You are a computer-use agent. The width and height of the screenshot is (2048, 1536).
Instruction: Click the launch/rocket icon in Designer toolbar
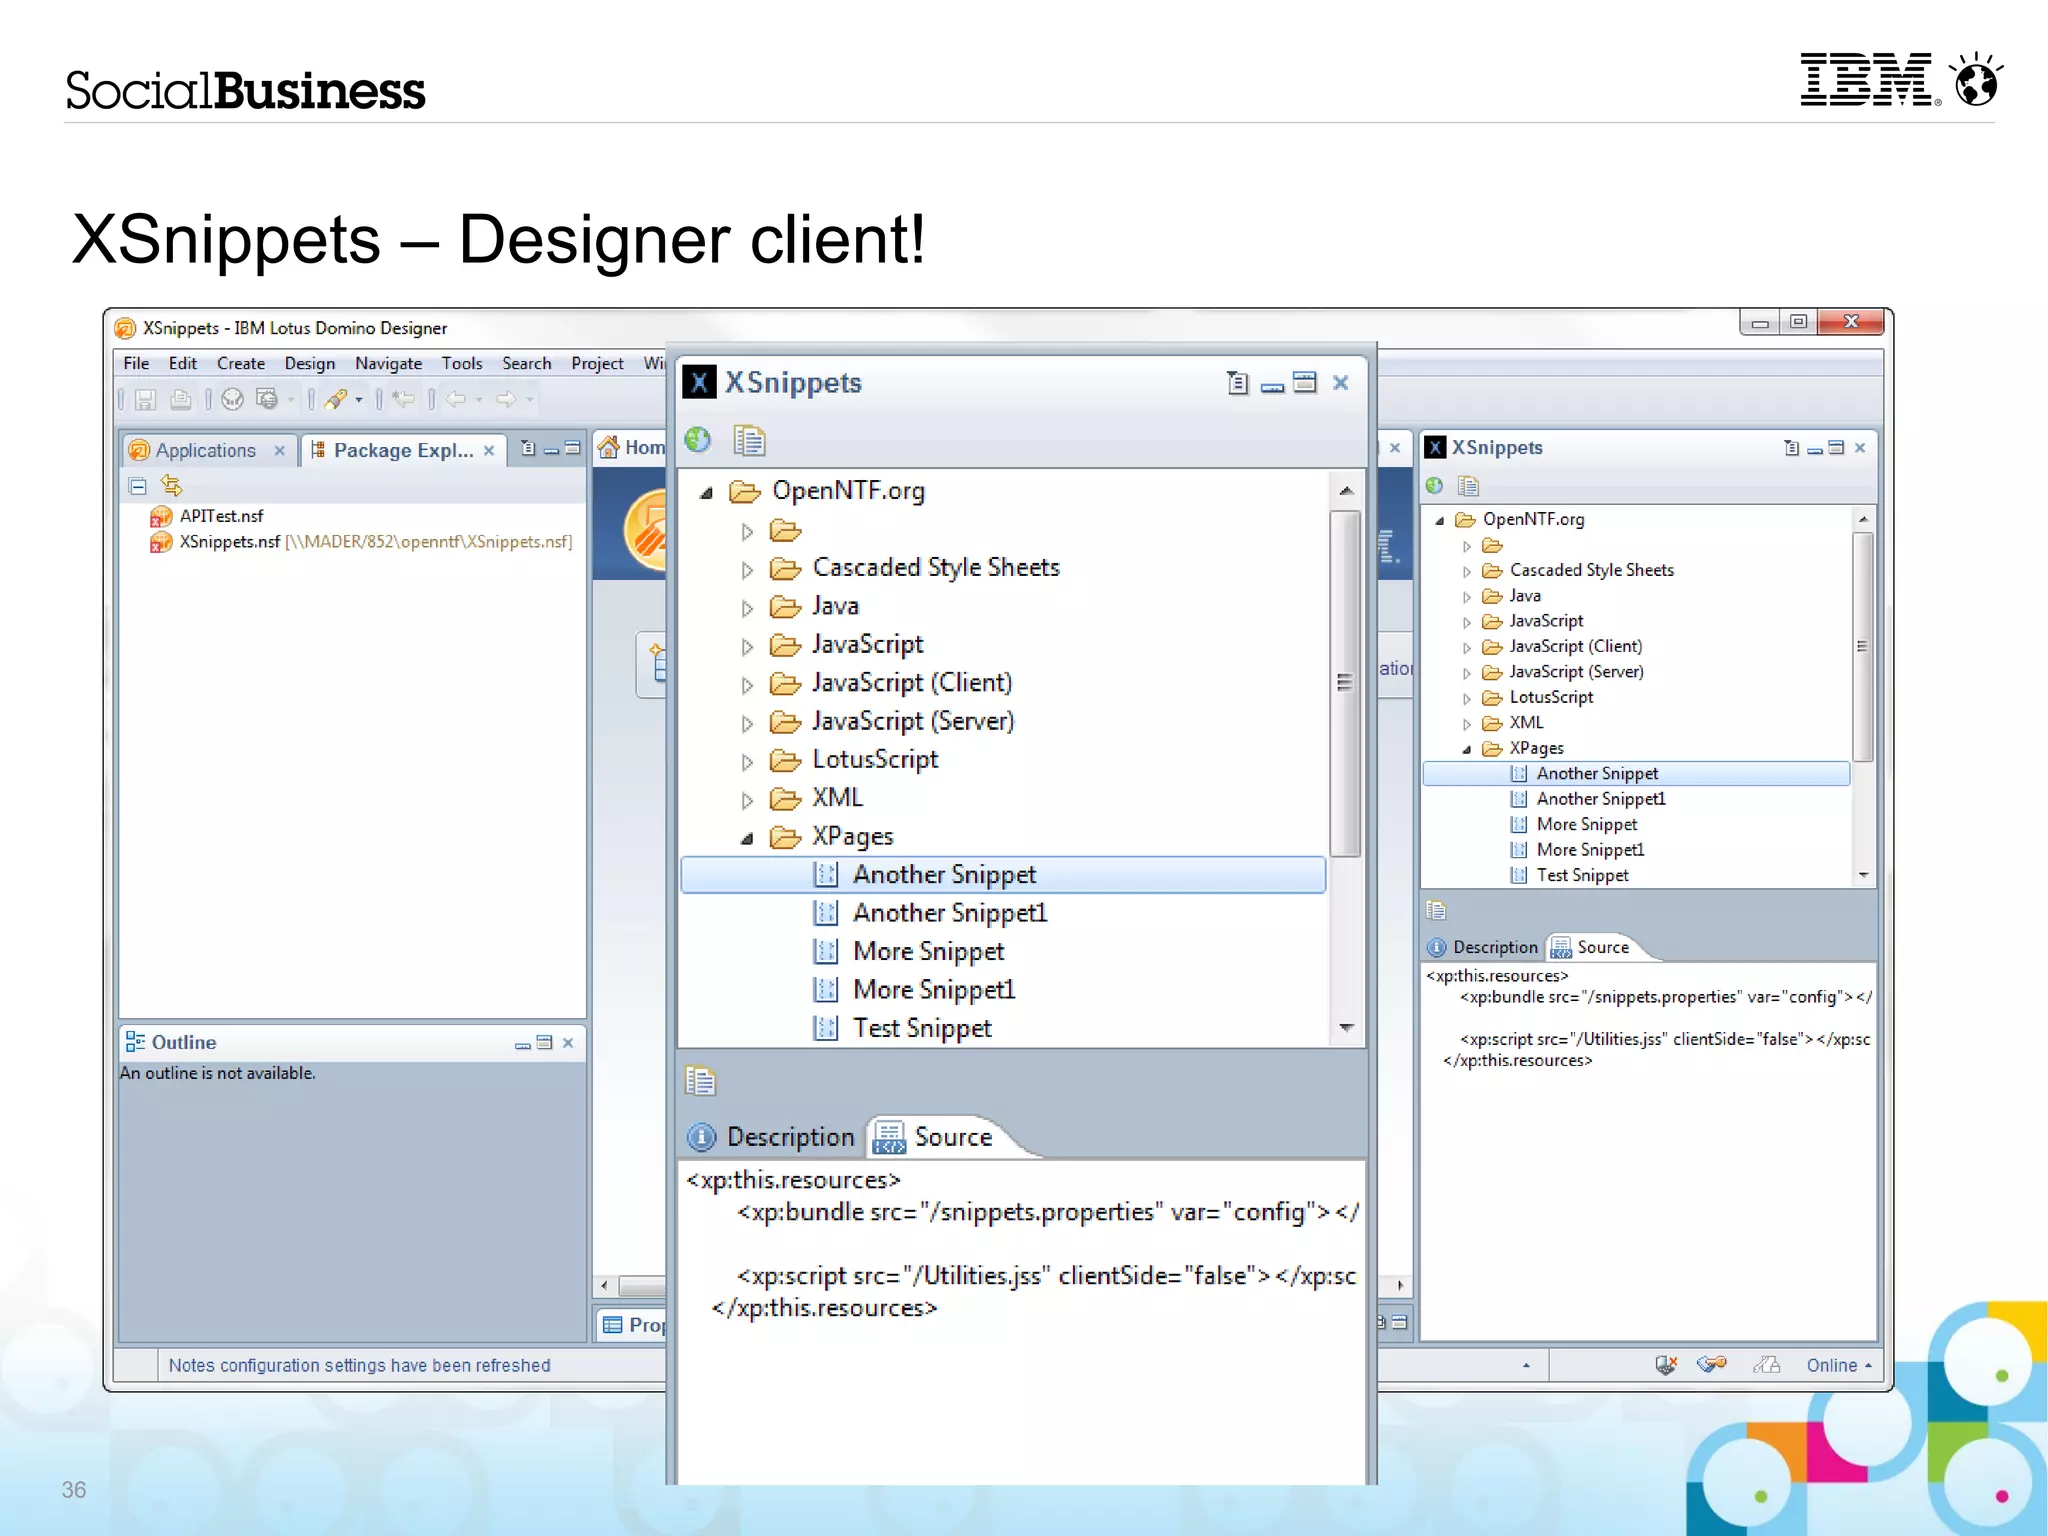[336, 400]
